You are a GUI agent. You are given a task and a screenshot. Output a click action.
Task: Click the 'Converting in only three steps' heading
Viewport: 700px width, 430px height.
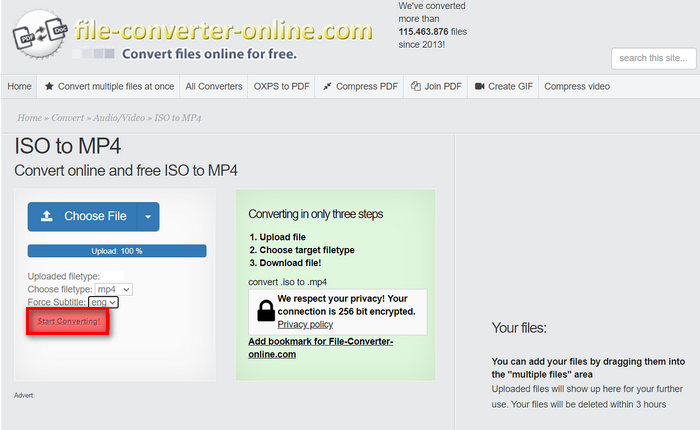pos(316,214)
